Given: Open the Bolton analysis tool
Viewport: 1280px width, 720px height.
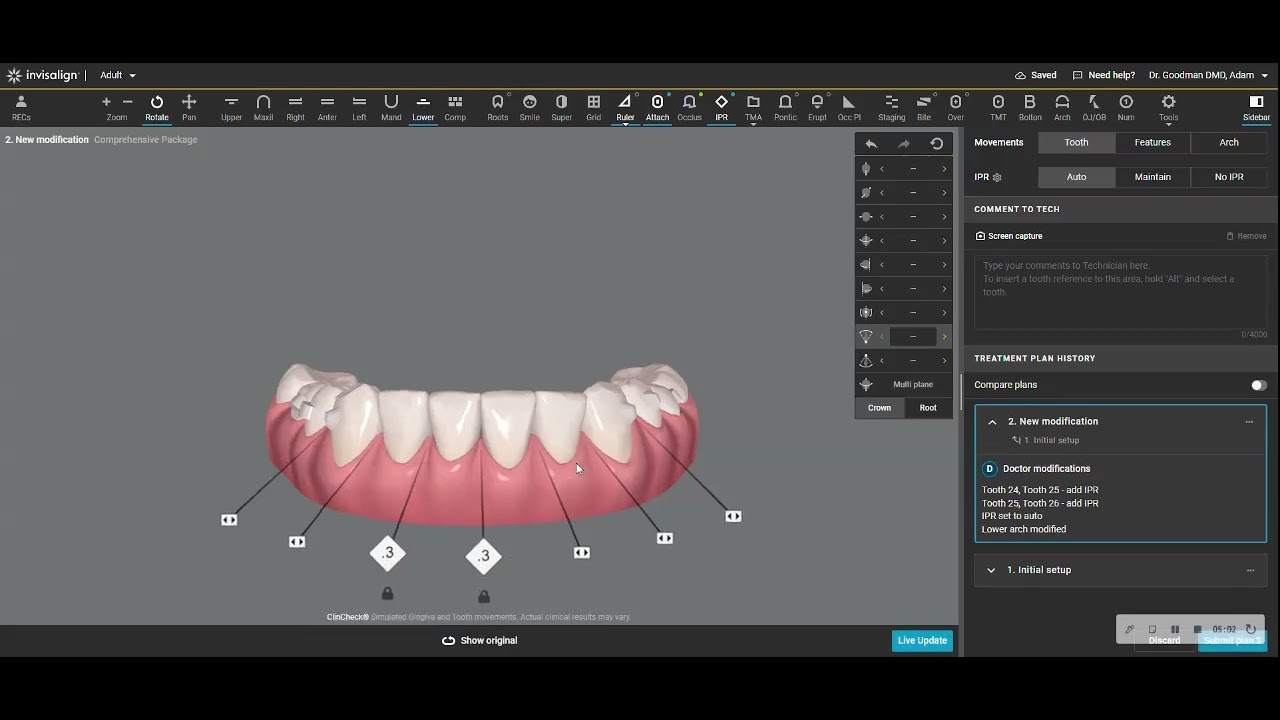Looking at the screenshot, I should click(1030, 108).
